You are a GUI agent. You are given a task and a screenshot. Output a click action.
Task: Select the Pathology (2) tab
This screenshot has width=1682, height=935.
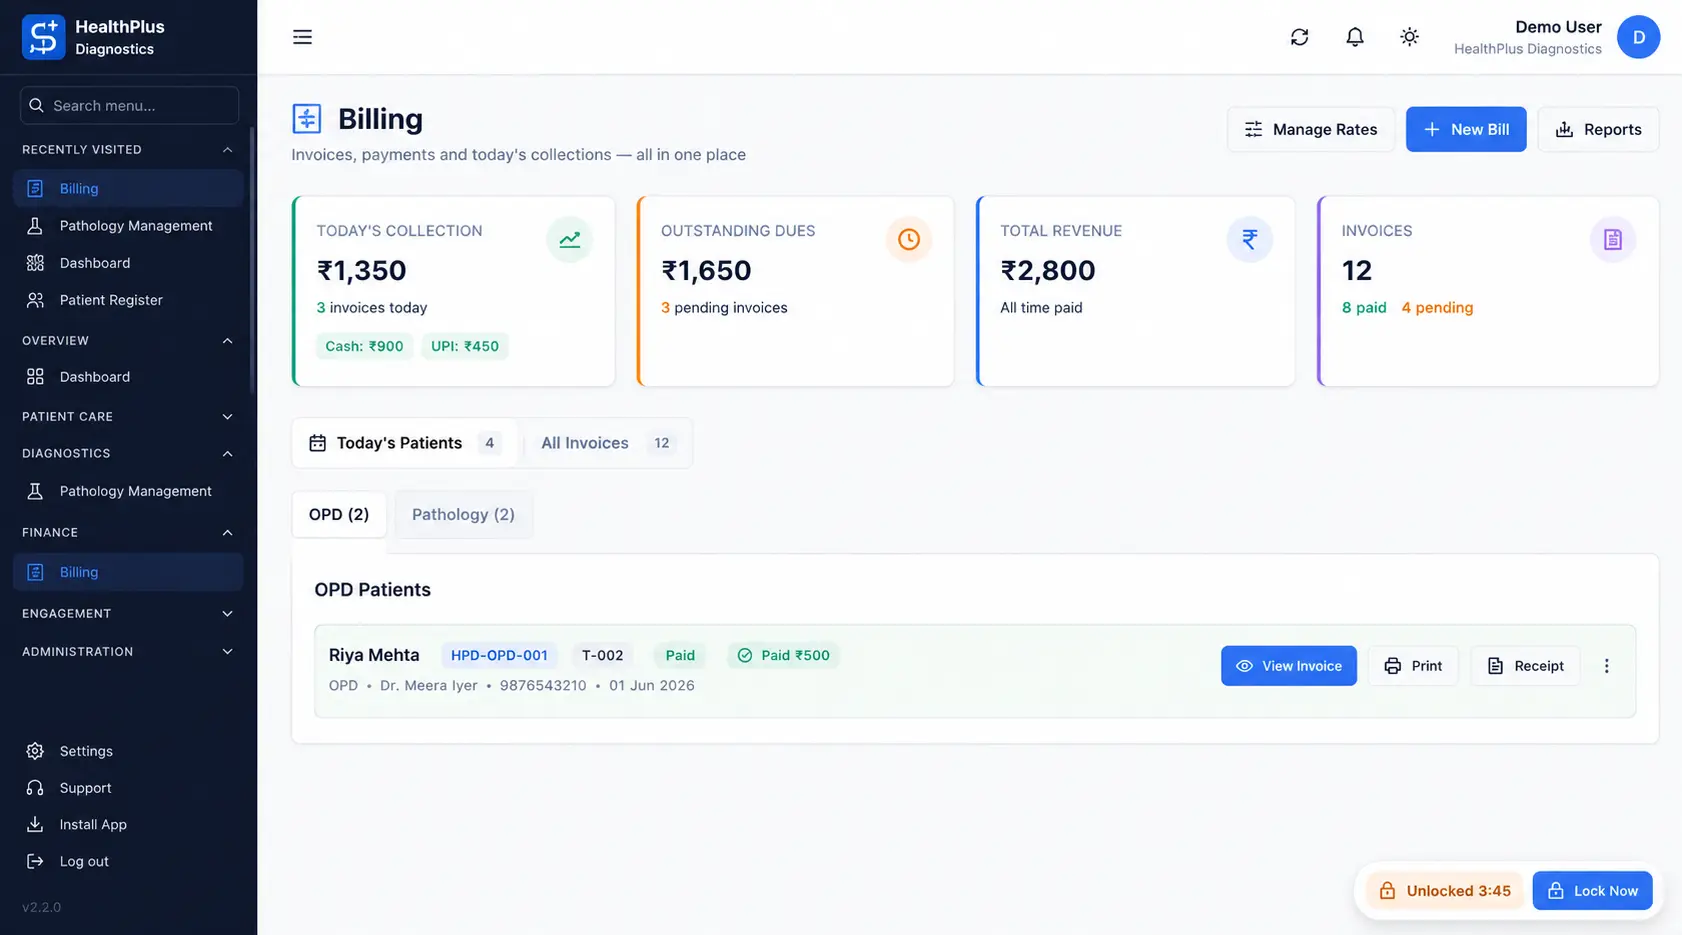click(x=463, y=515)
